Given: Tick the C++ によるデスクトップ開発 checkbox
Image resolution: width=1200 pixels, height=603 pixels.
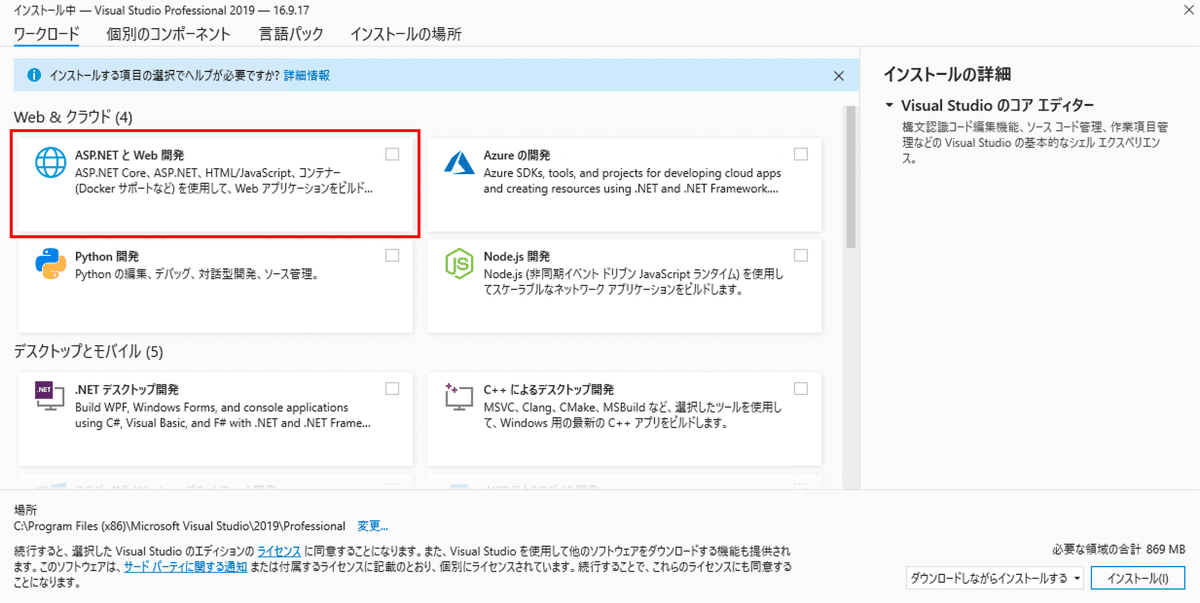Looking at the screenshot, I should (801, 388).
